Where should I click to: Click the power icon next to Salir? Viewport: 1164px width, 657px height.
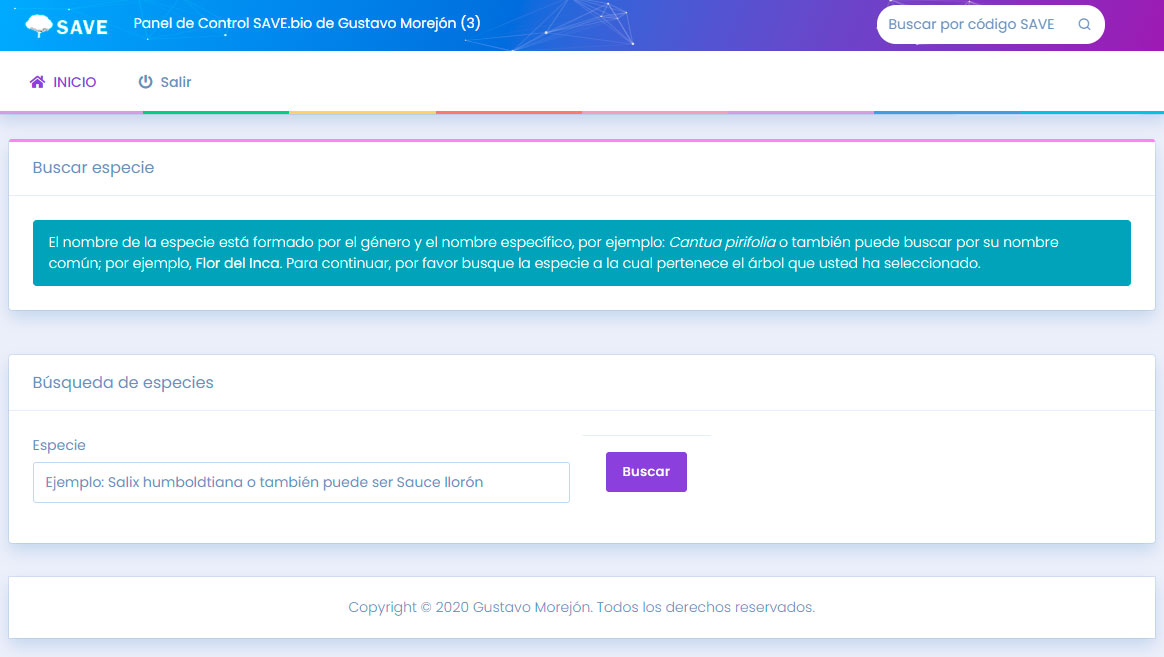[x=146, y=82]
